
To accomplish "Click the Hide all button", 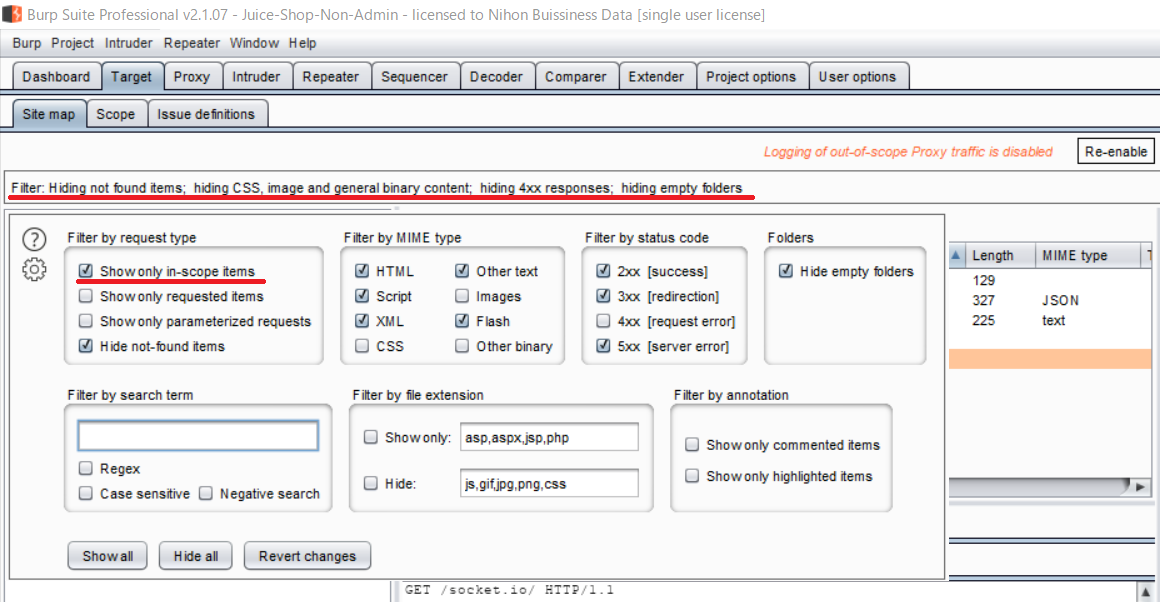I will [195, 556].
